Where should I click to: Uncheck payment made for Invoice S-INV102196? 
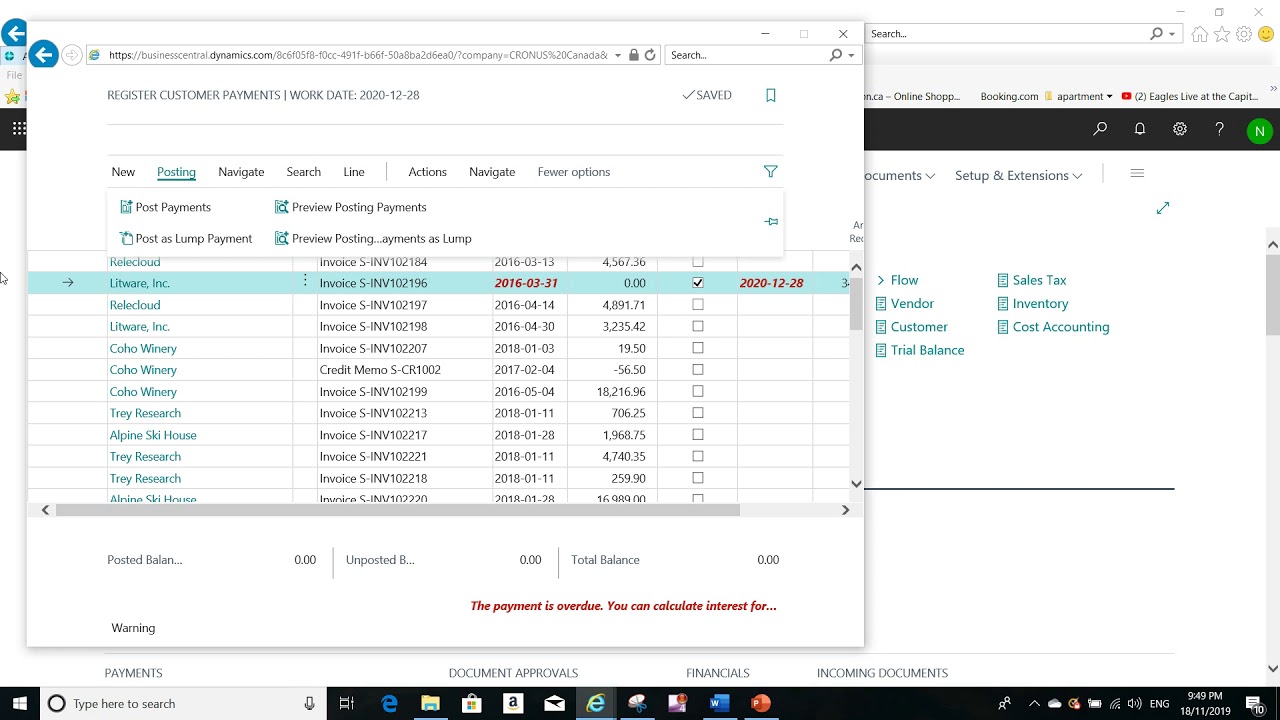pos(698,283)
